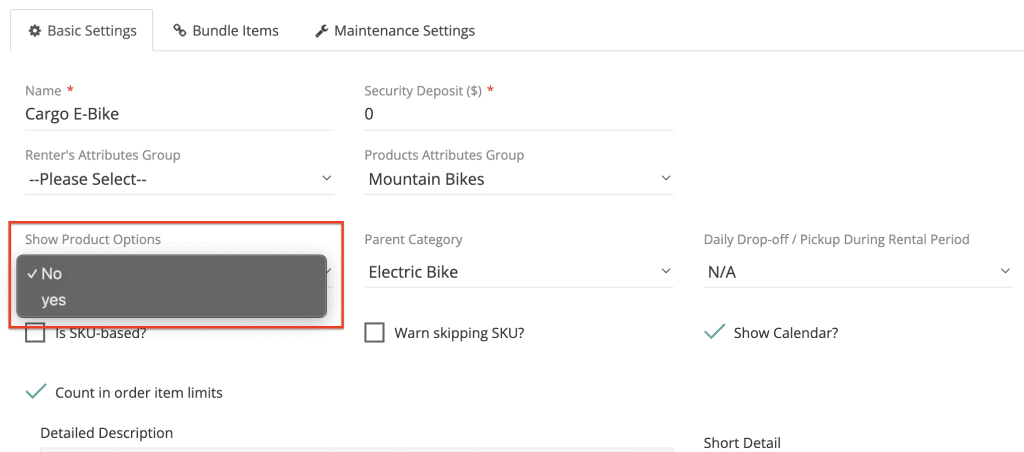Click the Detailed Description text area

(x=355, y=448)
